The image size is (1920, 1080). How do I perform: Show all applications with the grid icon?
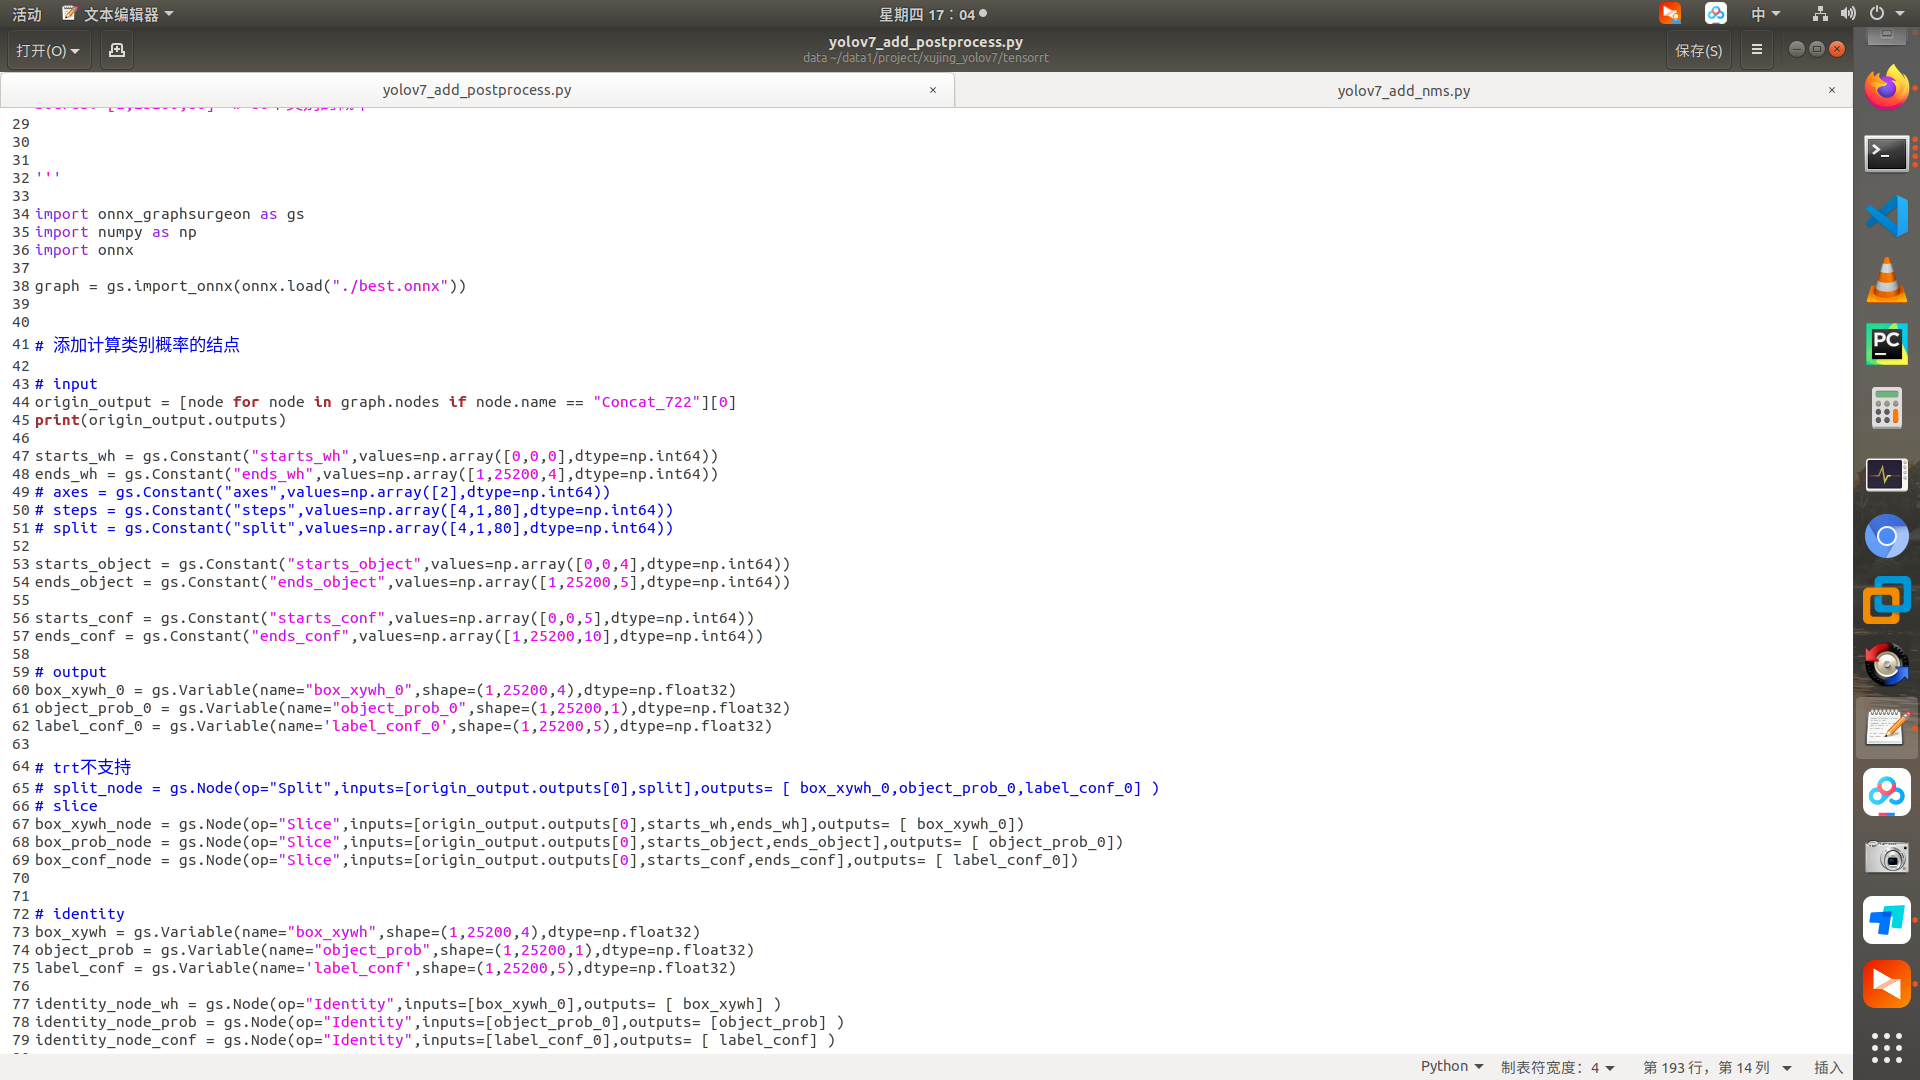1887,1048
